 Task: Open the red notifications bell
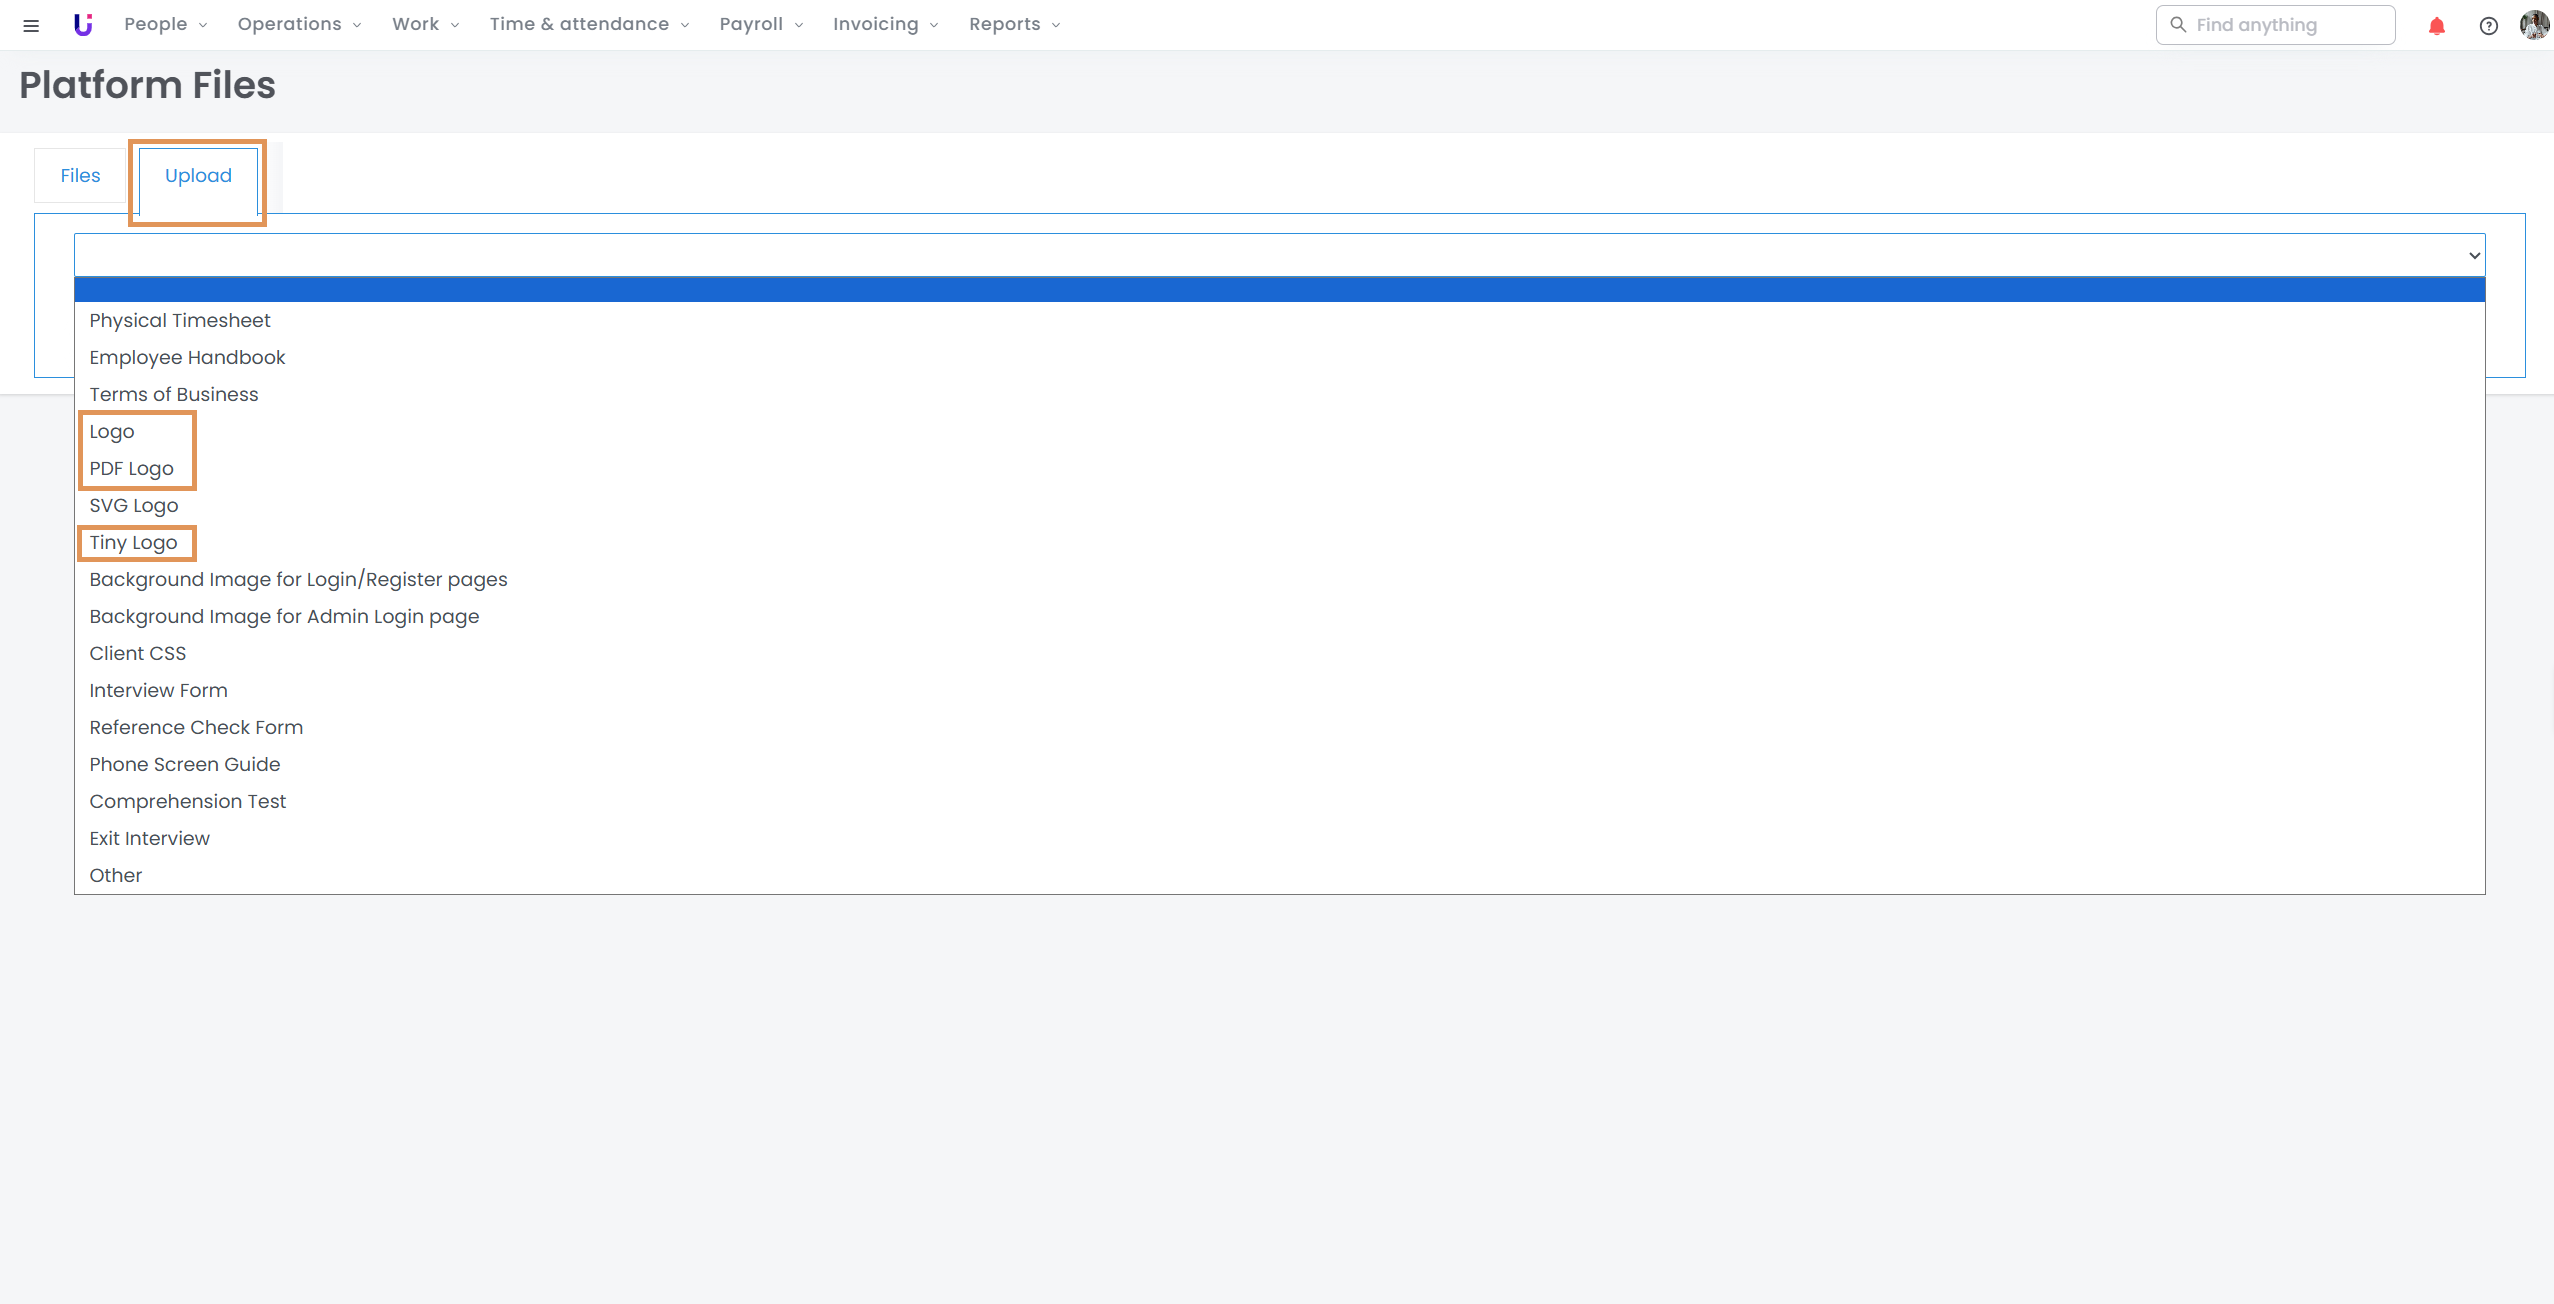click(x=2436, y=26)
